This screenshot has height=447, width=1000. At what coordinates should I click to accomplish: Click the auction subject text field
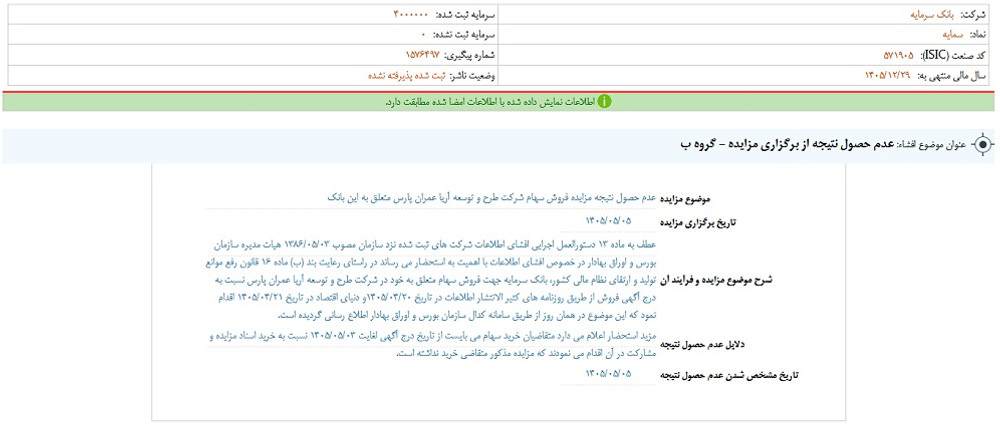[x=432, y=200]
